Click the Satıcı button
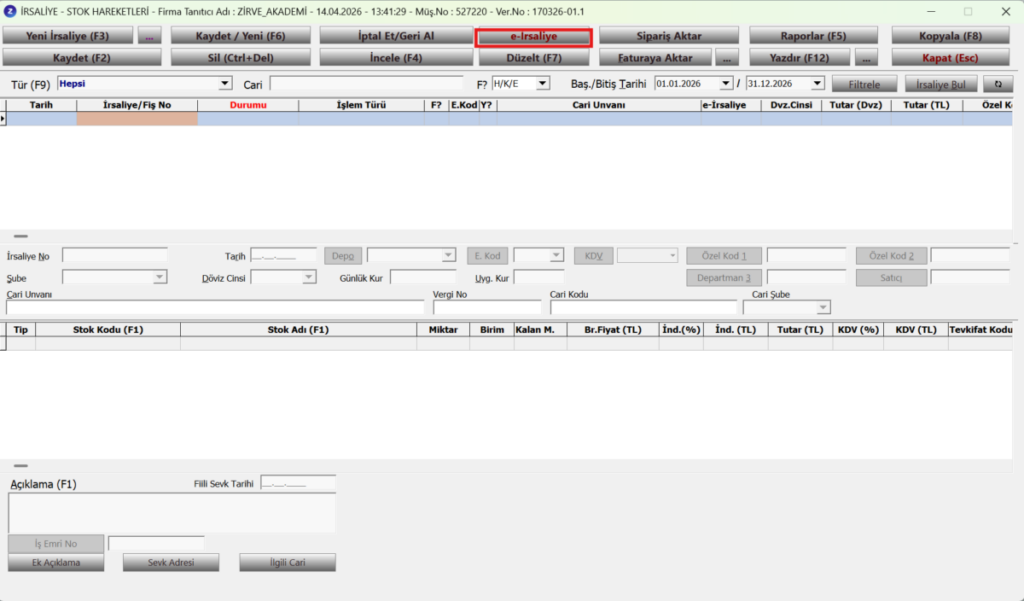This screenshot has height=601, width=1024. (x=891, y=278)
